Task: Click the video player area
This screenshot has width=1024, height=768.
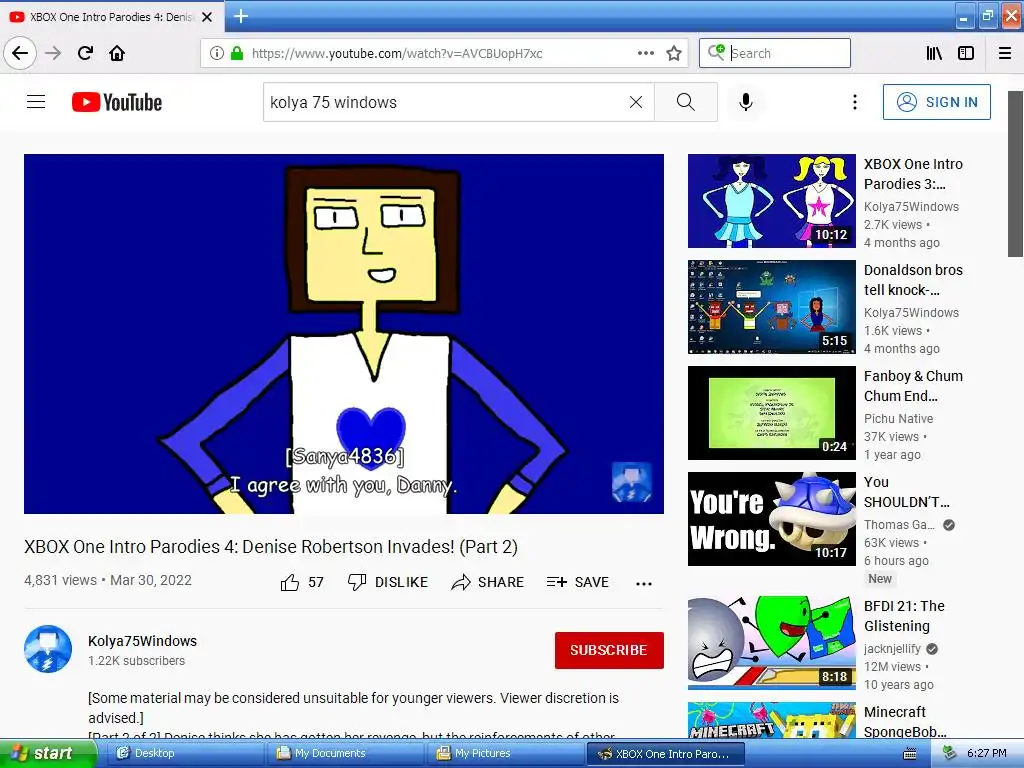Action: point(344,334)
